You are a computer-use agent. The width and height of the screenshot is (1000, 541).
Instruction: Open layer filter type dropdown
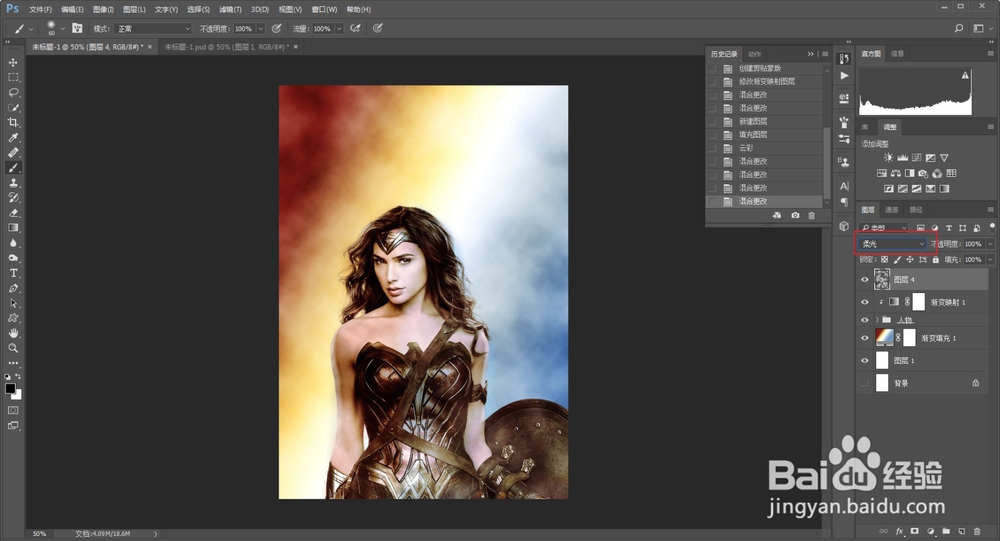pos(883,228)
